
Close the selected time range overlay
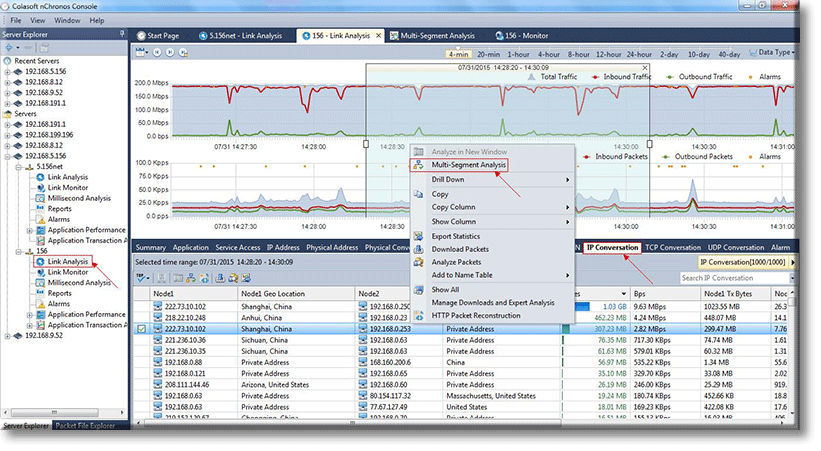click(x=645, y=68)
